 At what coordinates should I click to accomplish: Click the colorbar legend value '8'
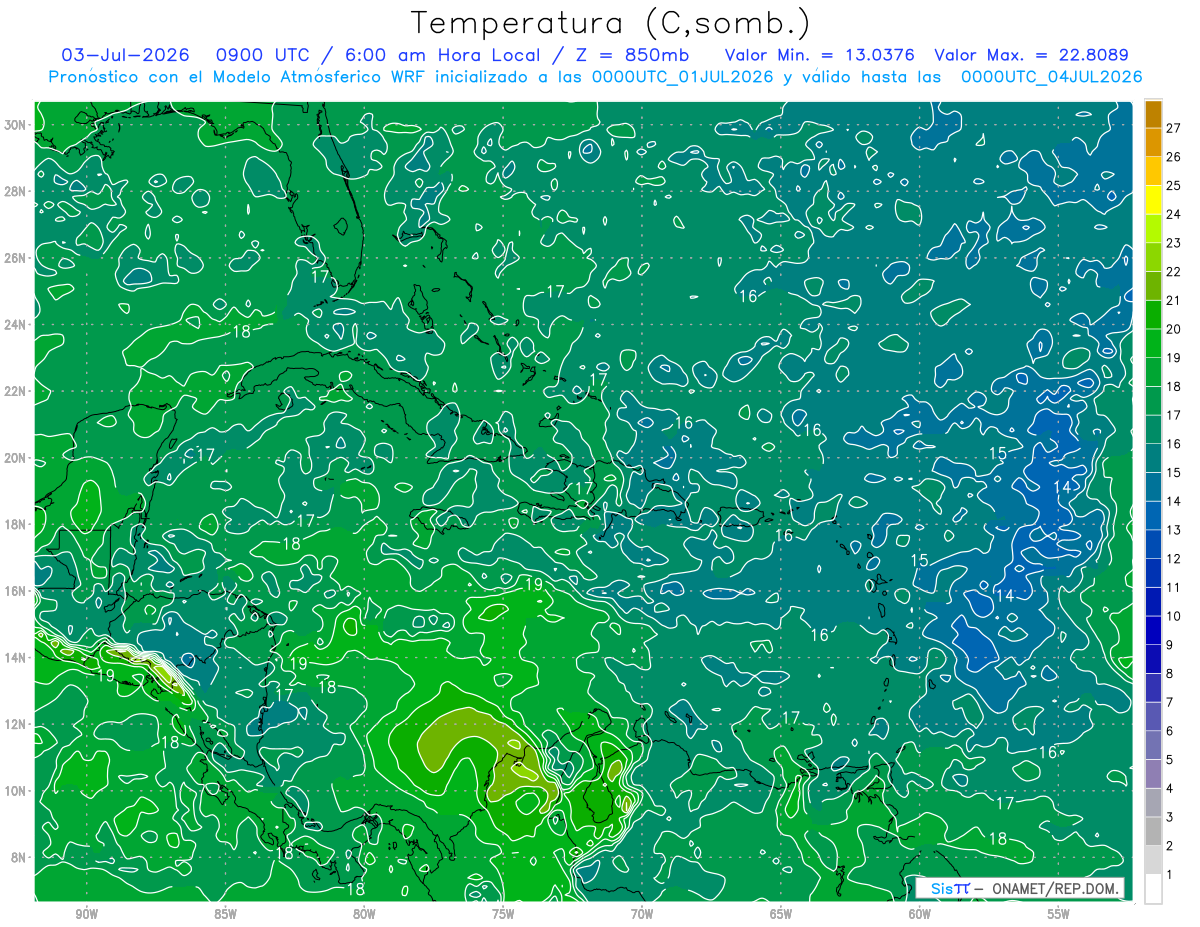1170,674
